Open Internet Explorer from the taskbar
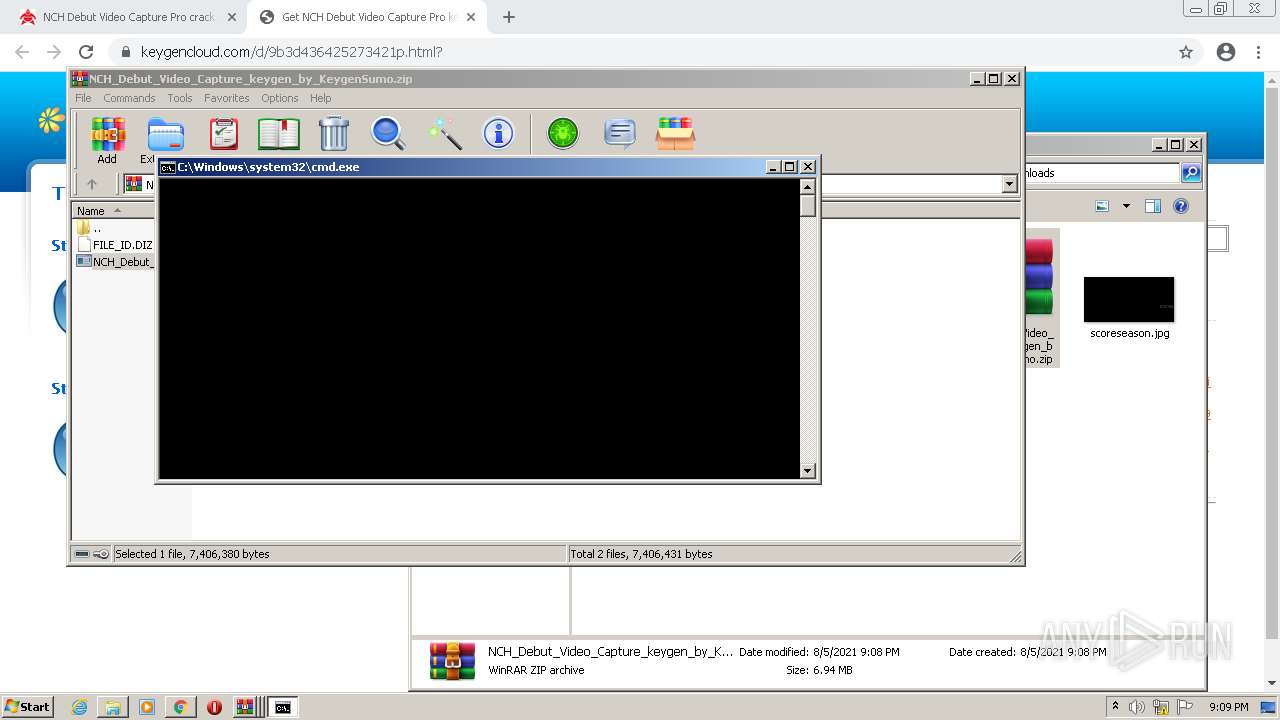Viewport: 1280px width, 720px height. coord(80,707)
